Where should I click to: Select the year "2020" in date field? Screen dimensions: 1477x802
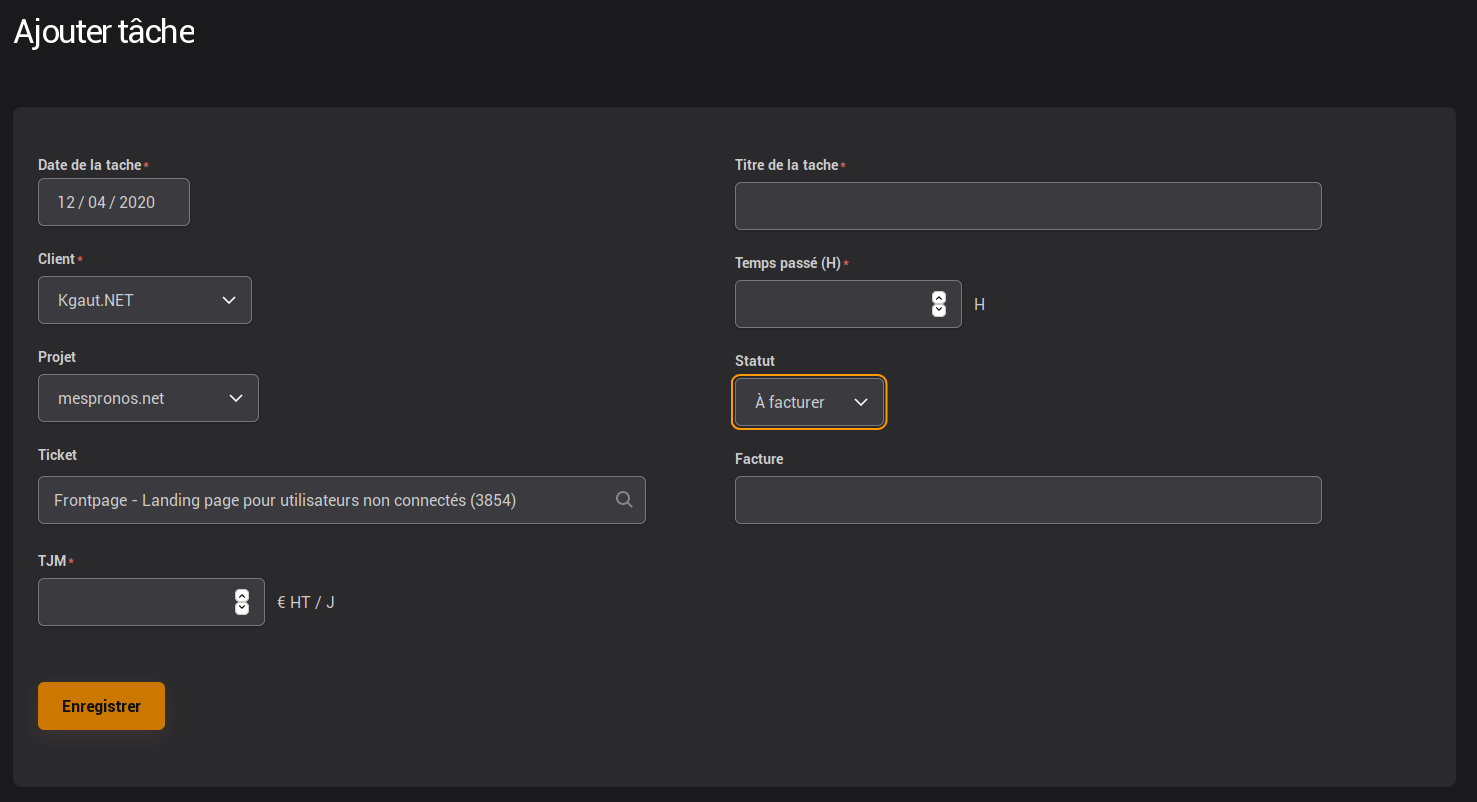click(x=137, y=202)
